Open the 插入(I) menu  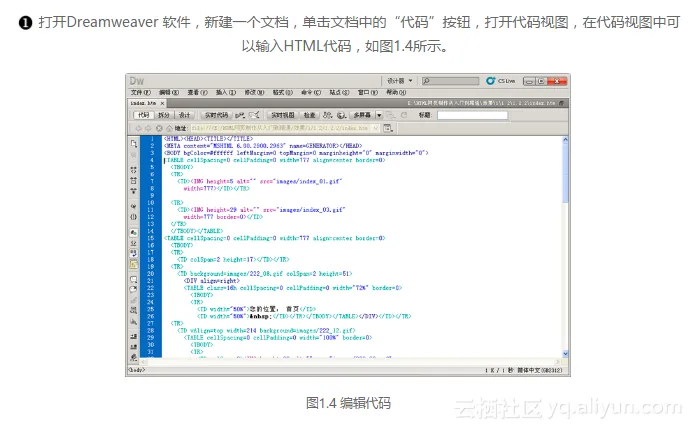pyautogui.click(x=225, y=93)
